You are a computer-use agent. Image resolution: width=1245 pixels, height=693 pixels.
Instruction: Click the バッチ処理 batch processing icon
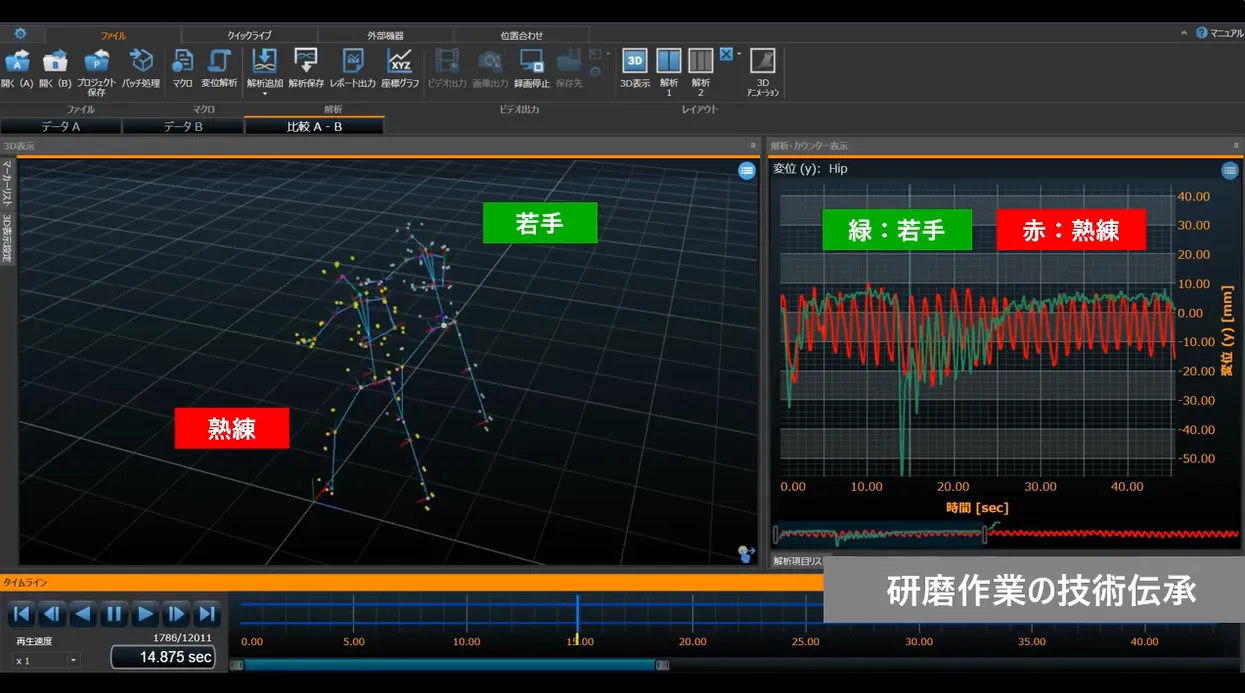(141, 62)
